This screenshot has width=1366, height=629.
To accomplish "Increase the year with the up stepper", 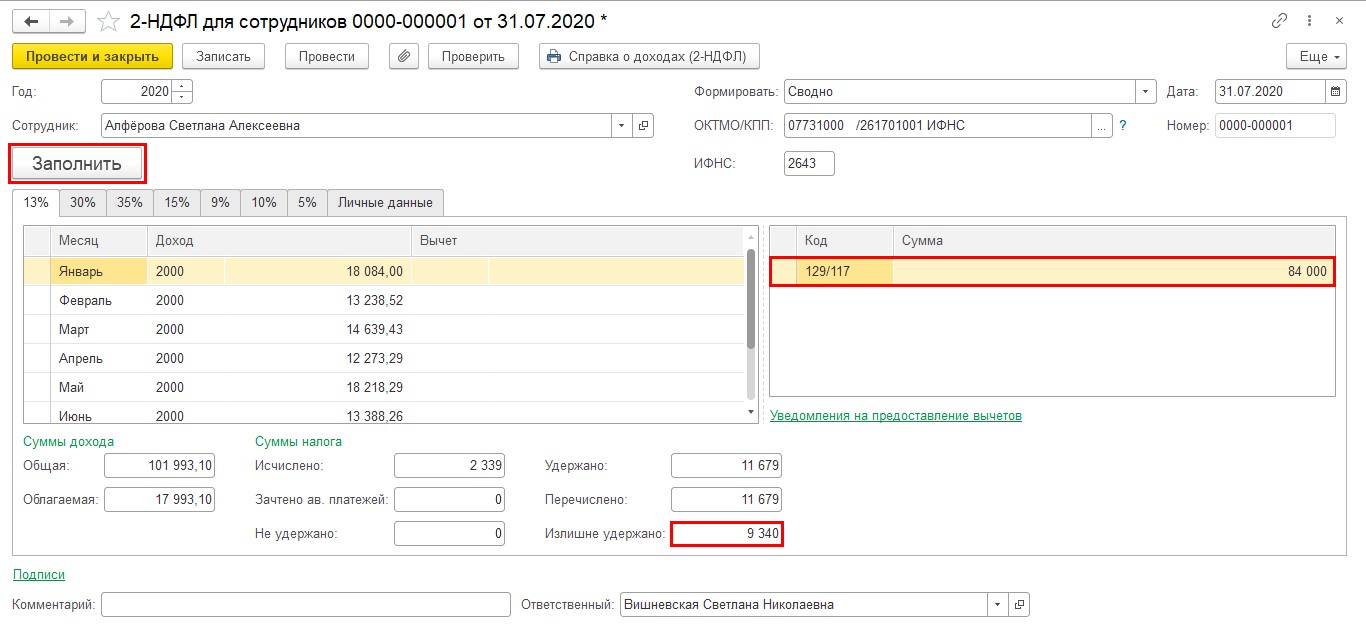I will 182,86.
